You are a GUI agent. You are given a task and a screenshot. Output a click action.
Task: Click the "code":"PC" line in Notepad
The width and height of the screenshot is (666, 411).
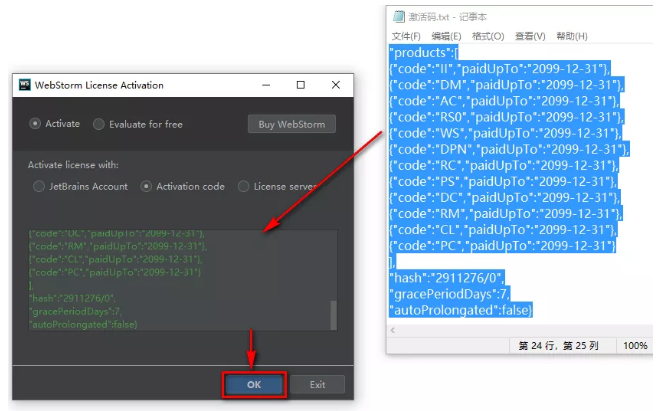point(502,246)
